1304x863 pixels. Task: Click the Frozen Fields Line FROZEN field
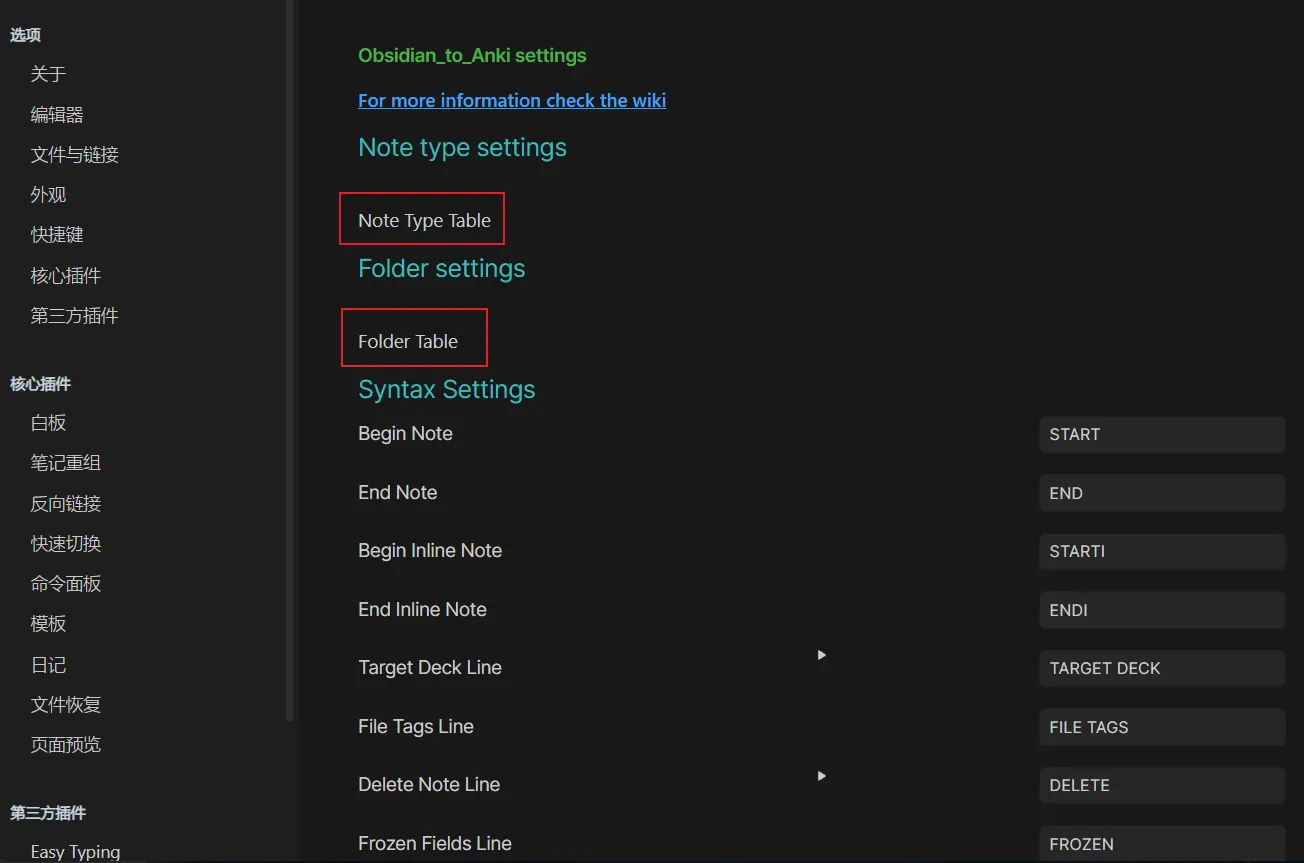tap(1162, 844)
